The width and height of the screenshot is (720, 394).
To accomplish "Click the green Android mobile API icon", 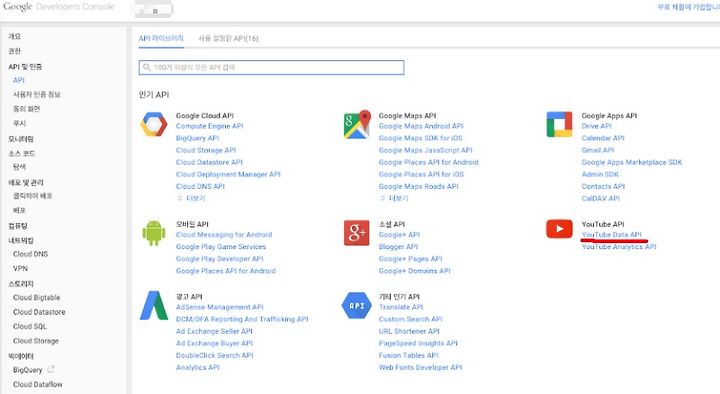I will tap(154, 233).
